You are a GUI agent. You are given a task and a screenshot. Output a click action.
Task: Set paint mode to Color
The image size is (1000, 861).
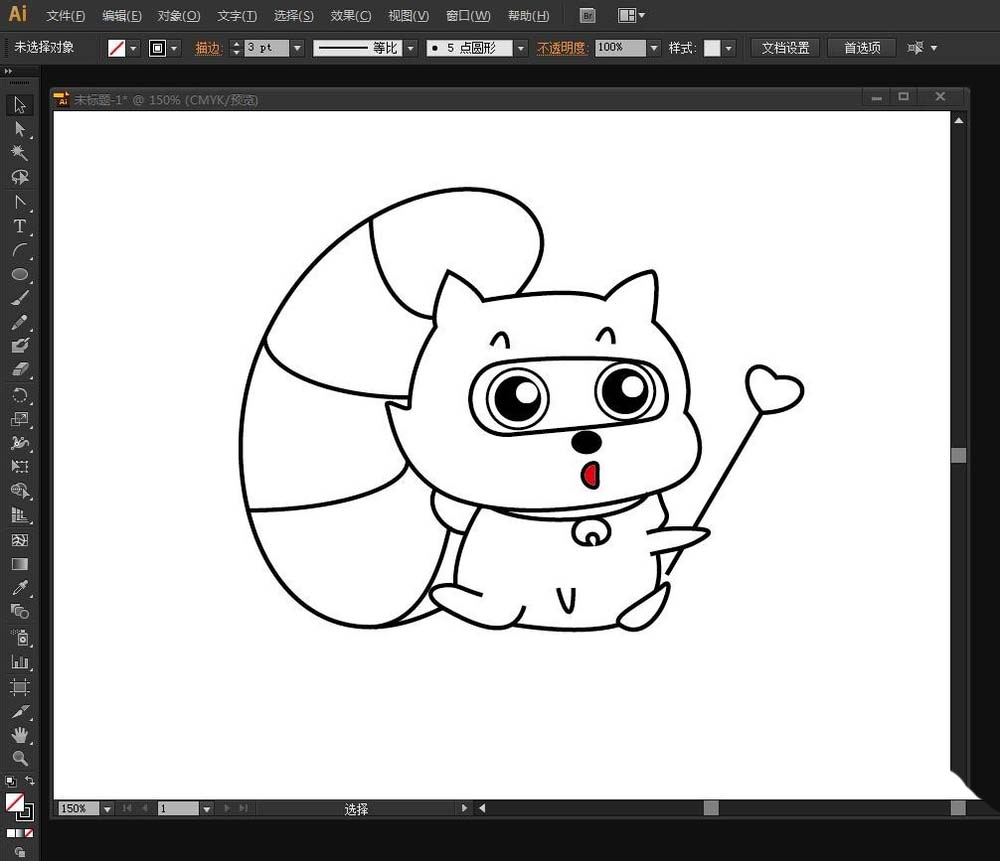[x=10, y=834]
